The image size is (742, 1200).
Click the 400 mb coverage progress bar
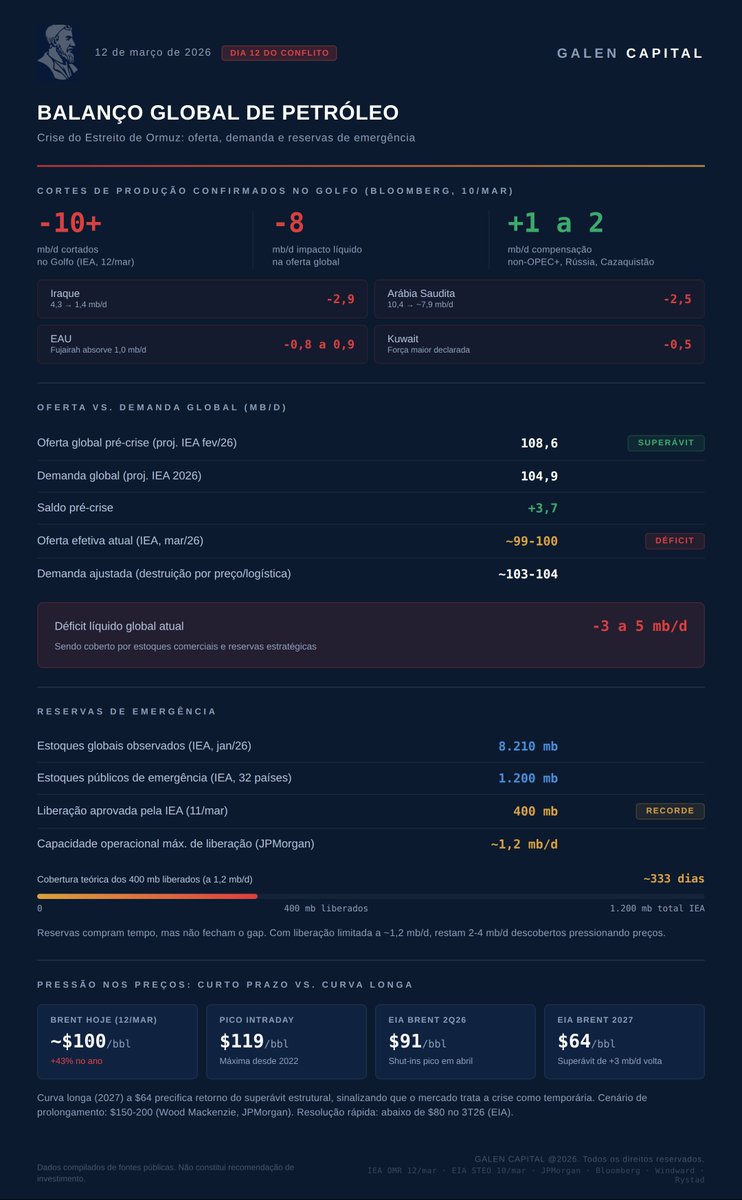click(371, 896)
